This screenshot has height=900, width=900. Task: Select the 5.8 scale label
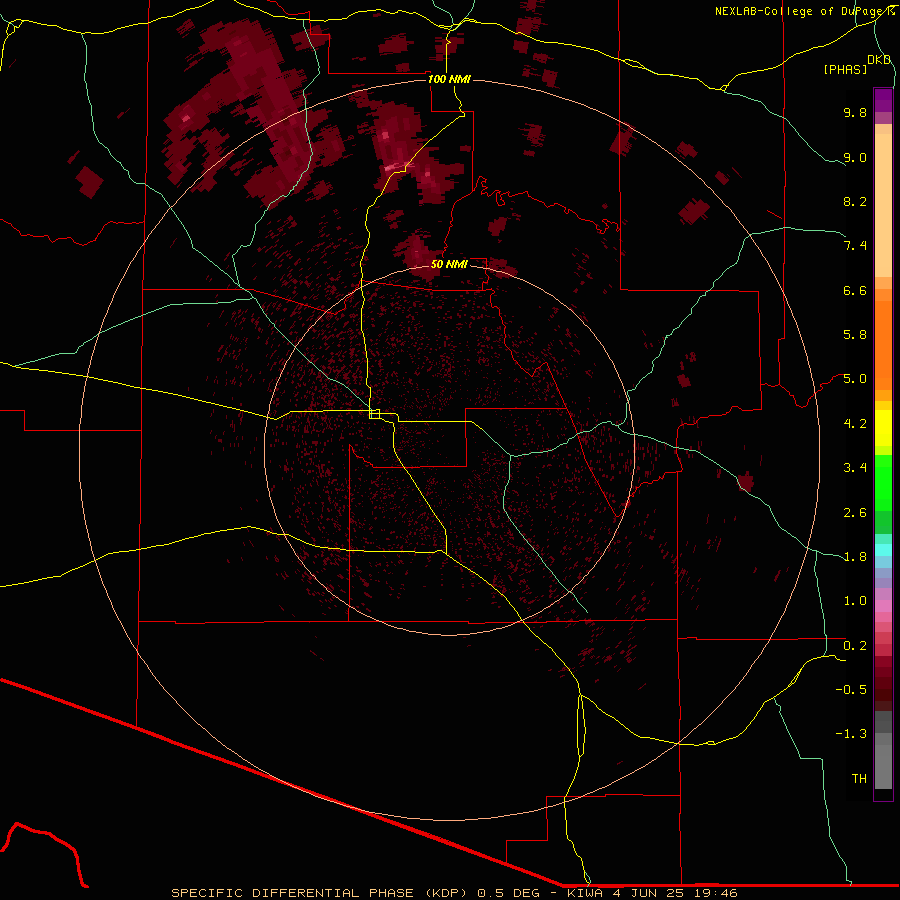coord(855,335)
